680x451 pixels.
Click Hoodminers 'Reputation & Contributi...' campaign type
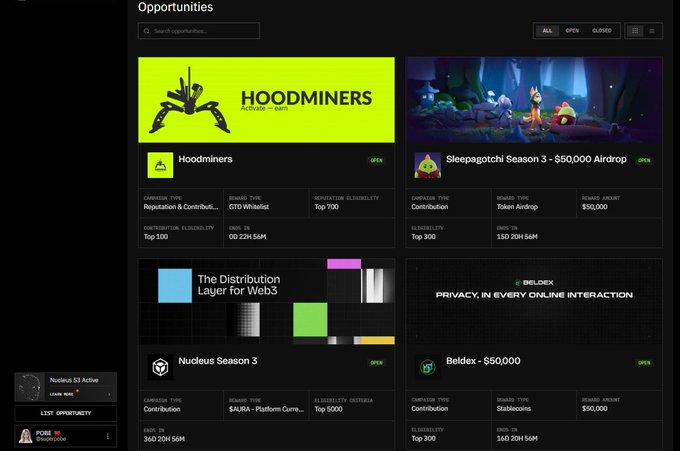tap(181, 207)
